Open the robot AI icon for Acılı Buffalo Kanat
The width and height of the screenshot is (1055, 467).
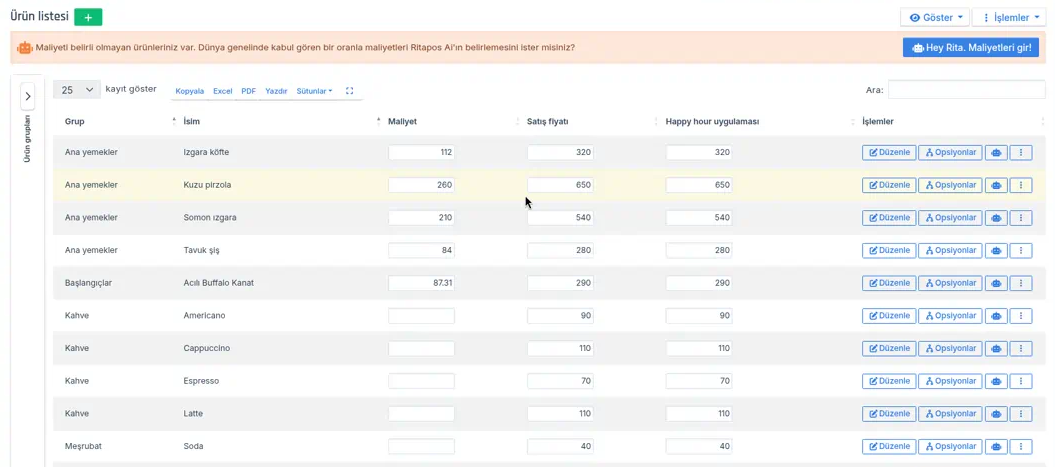996,283
